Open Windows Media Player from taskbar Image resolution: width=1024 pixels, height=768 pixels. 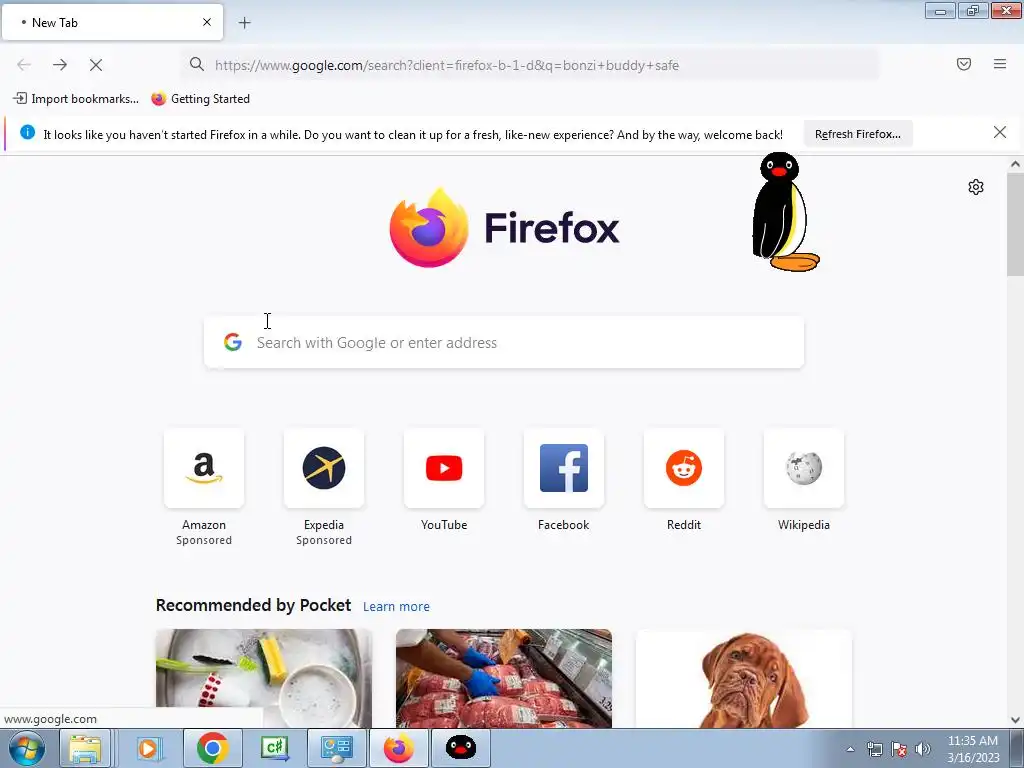click(149, 748)
